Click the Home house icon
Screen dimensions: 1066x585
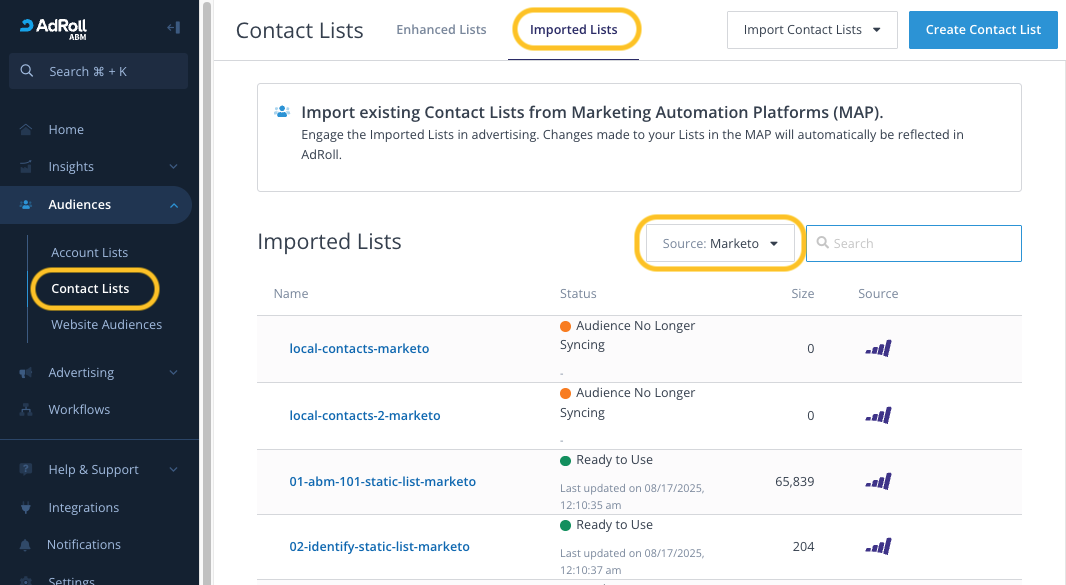pyautogui.click(x=26, y=130)
